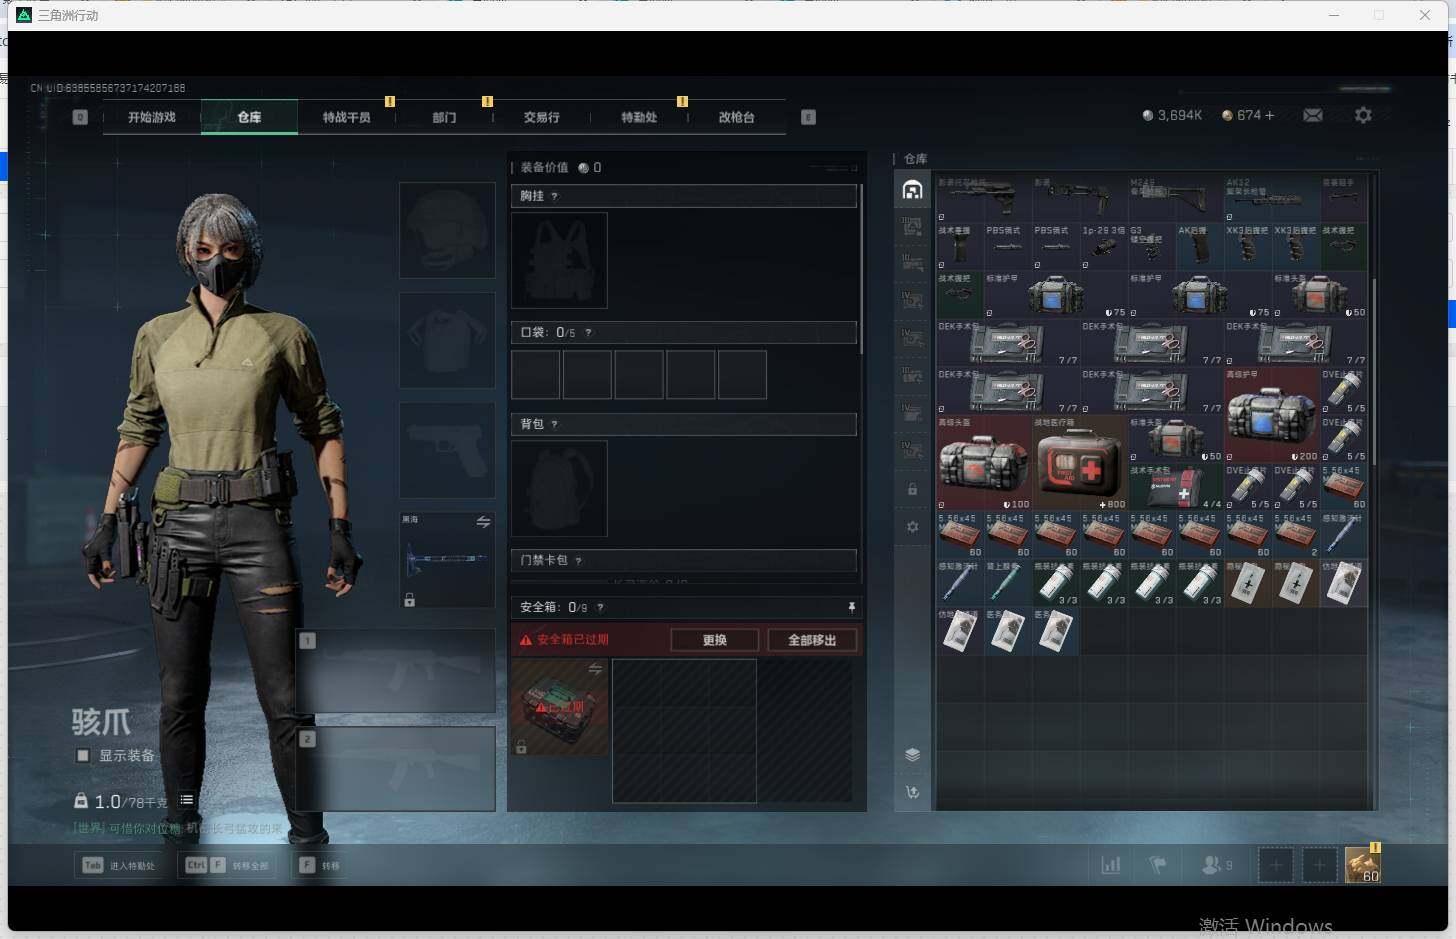This screenshot has width=1456, height=939.
Task: Go to the 交易行 tab
Action: point(541,117)
